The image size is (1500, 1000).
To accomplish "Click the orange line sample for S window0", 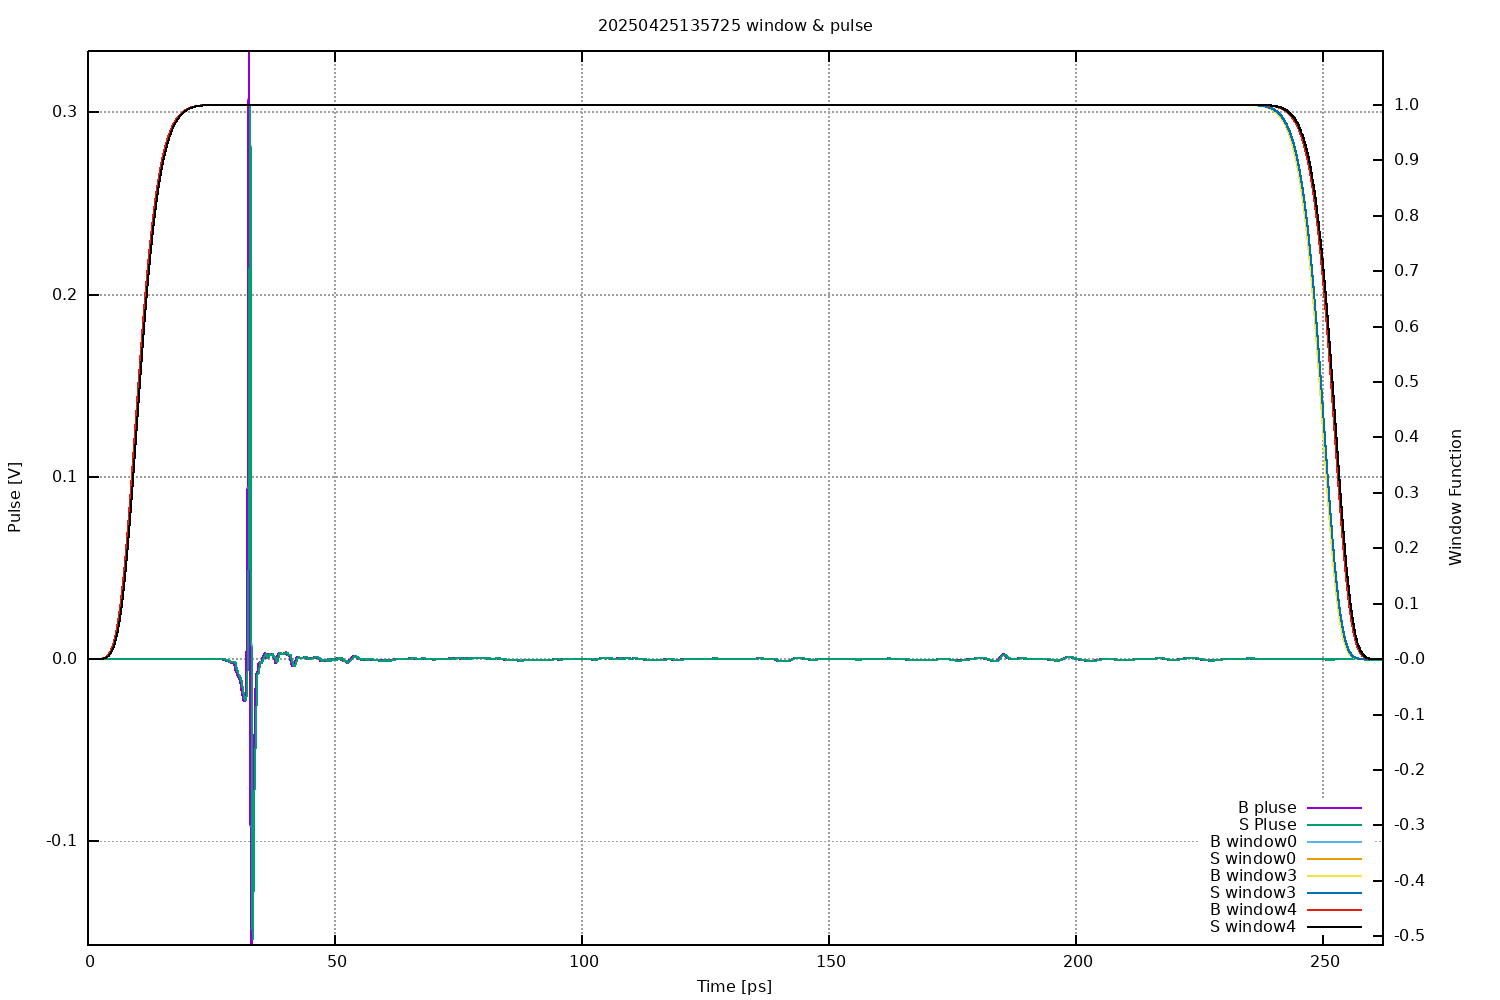I will point(1334,859).
